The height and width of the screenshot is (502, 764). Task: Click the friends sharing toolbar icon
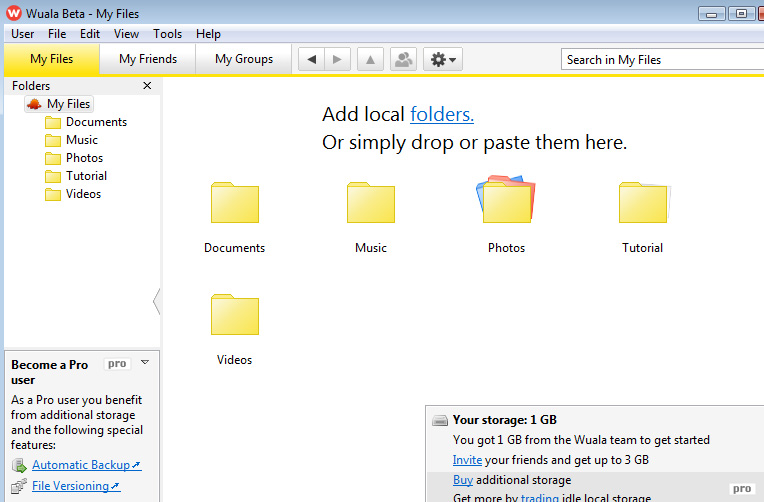[403, 60]
